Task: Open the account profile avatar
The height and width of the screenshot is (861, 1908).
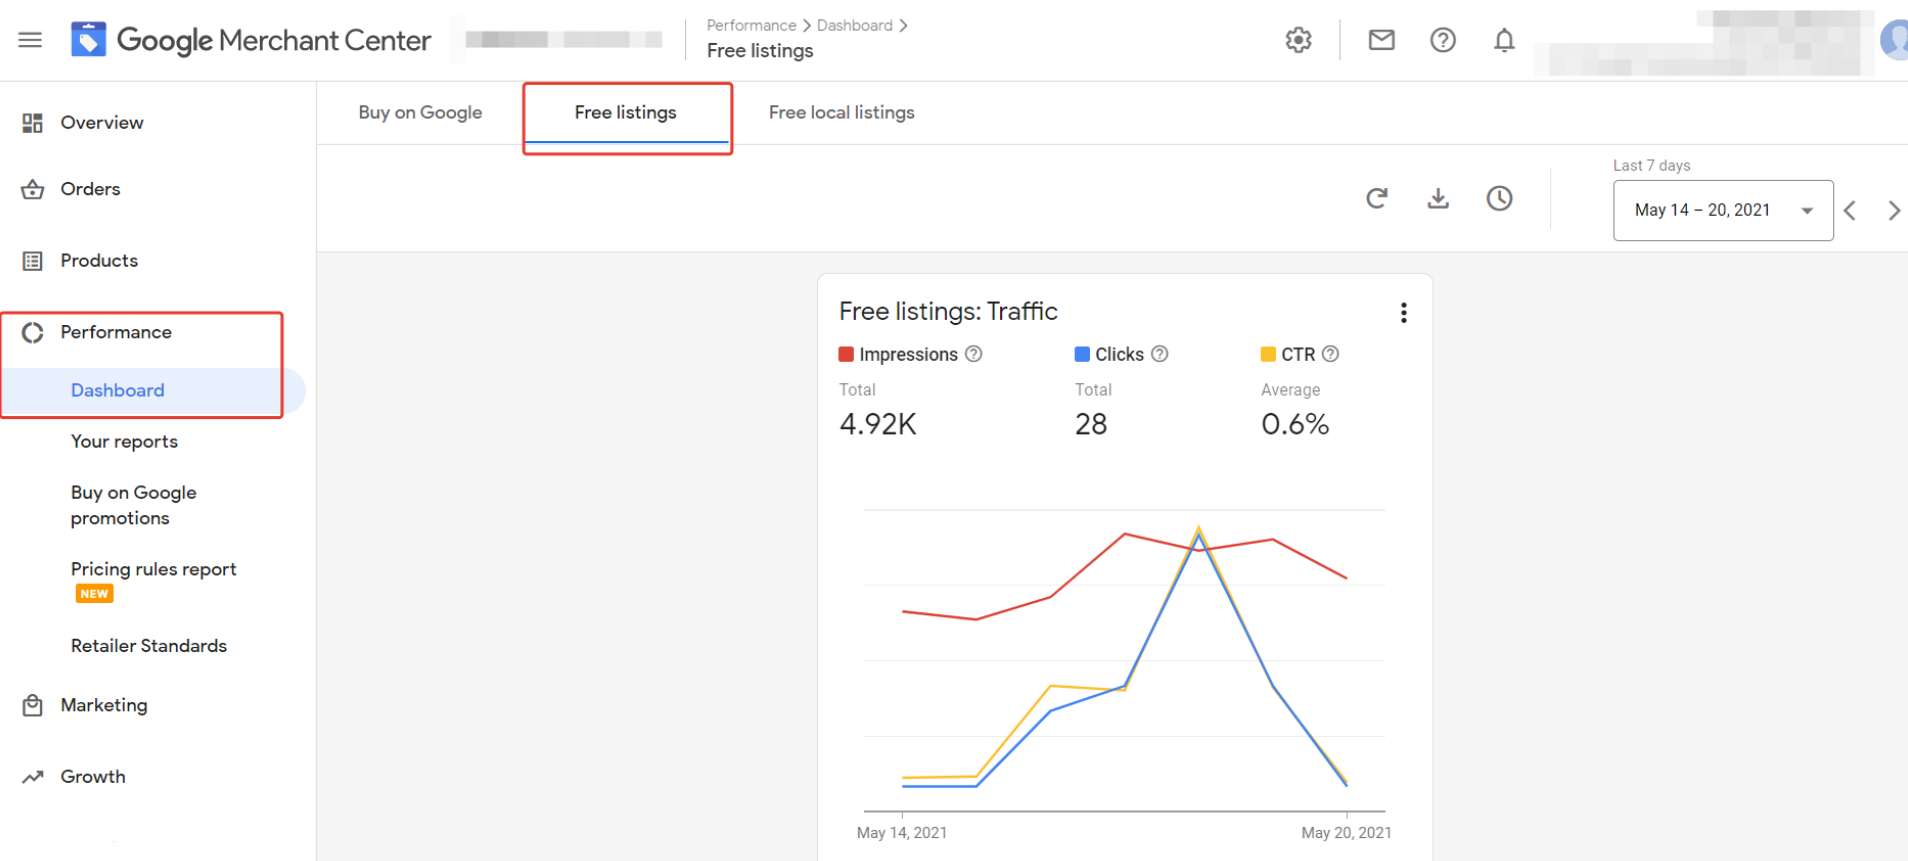Action: [x=1893, y=40]
